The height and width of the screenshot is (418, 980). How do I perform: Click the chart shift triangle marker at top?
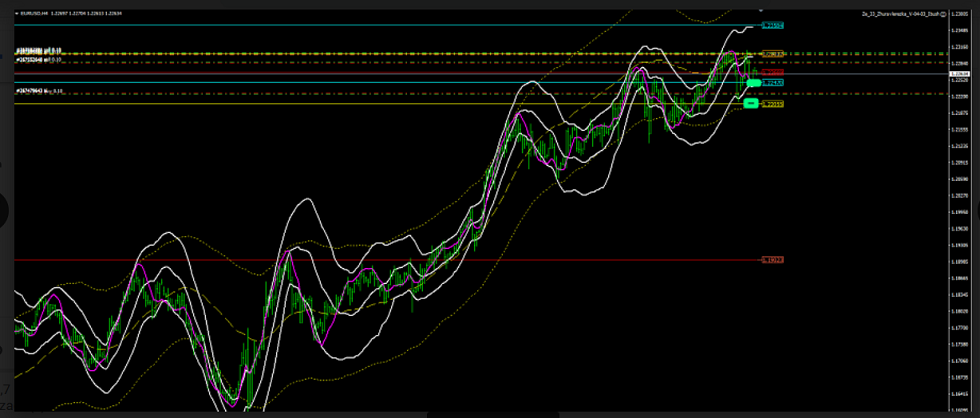(x=761, y=10)
